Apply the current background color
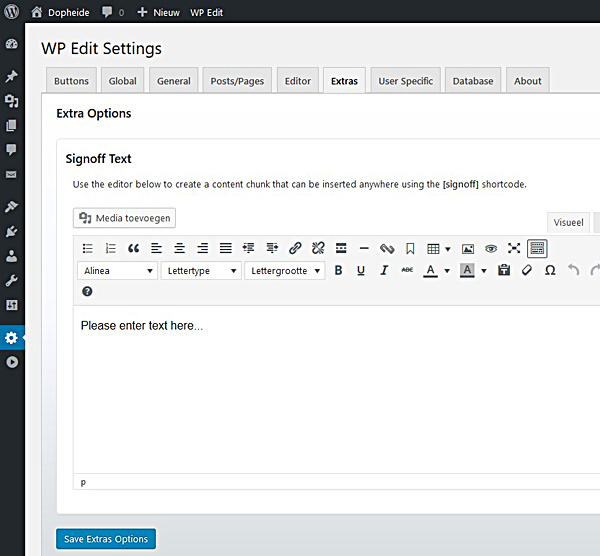The width and height of the screenshot is (600, 556). tap(467, 271)
